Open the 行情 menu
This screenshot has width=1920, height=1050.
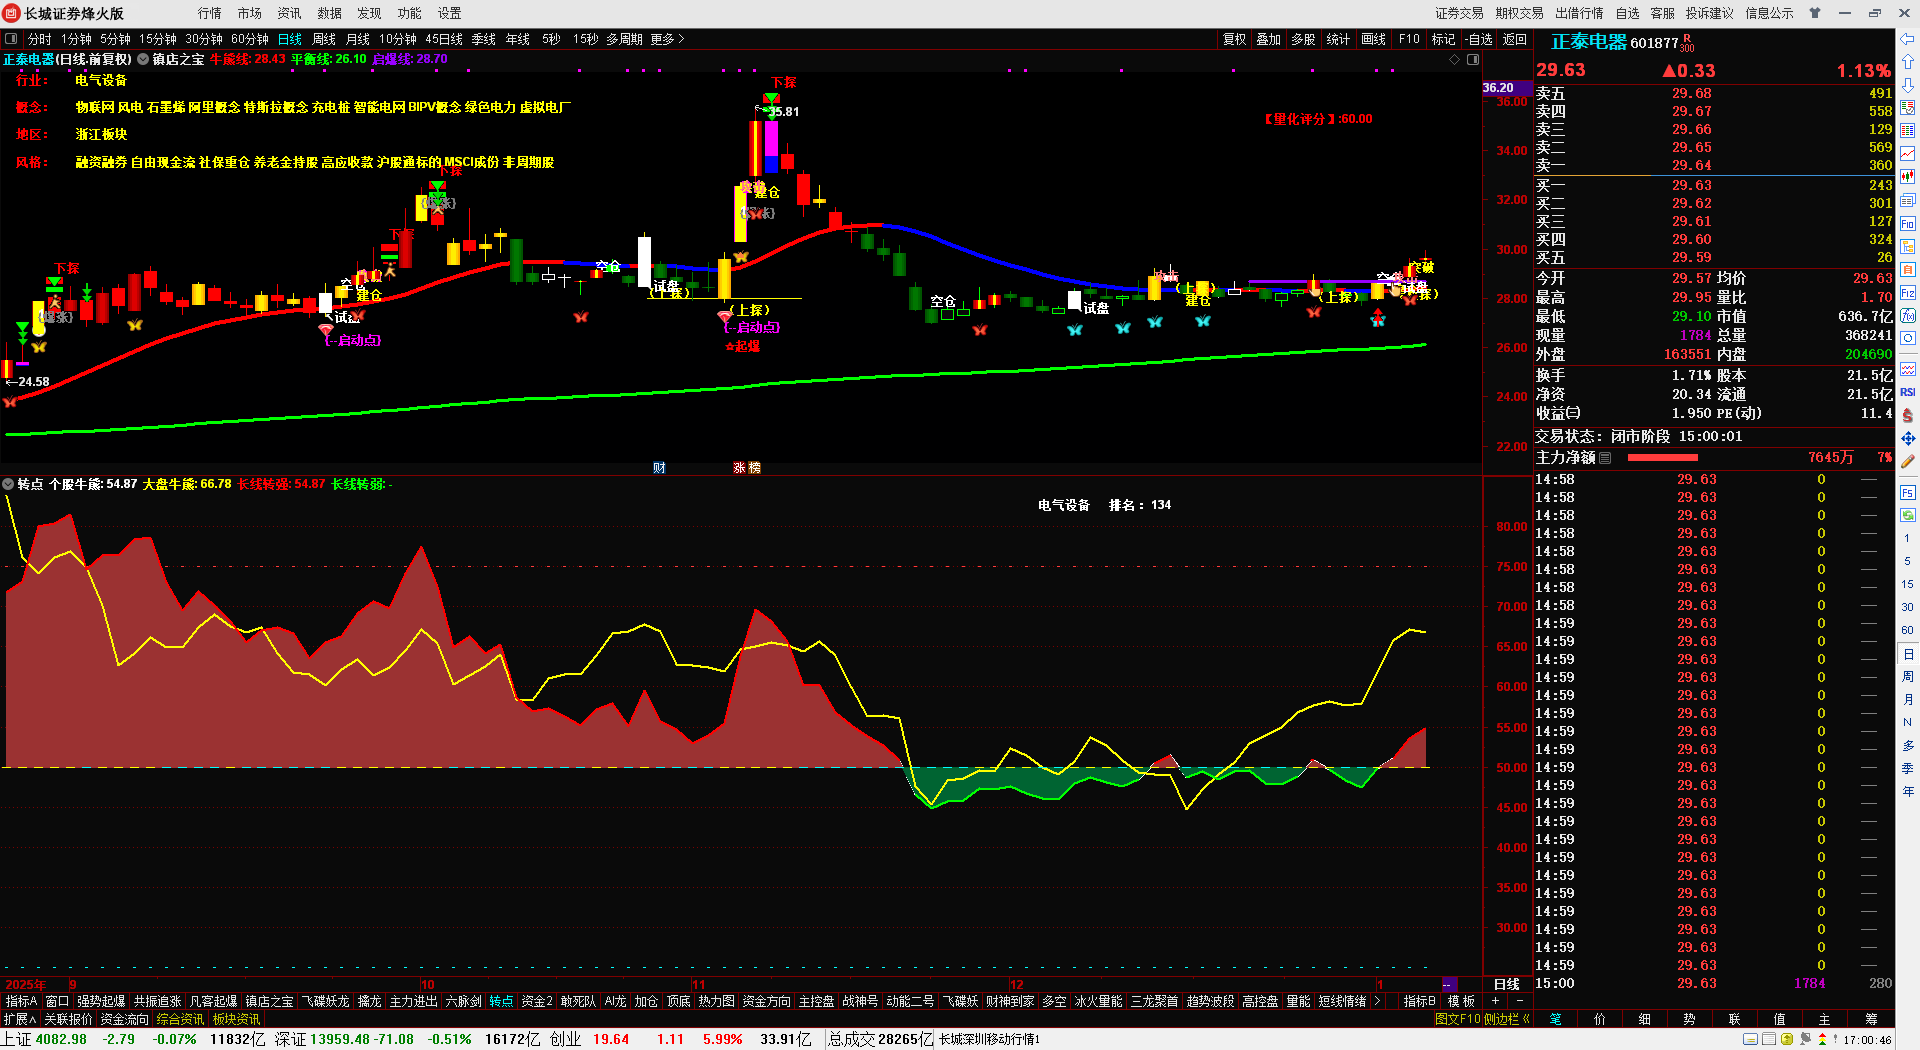pyautogui.click(x=210, y=13)
